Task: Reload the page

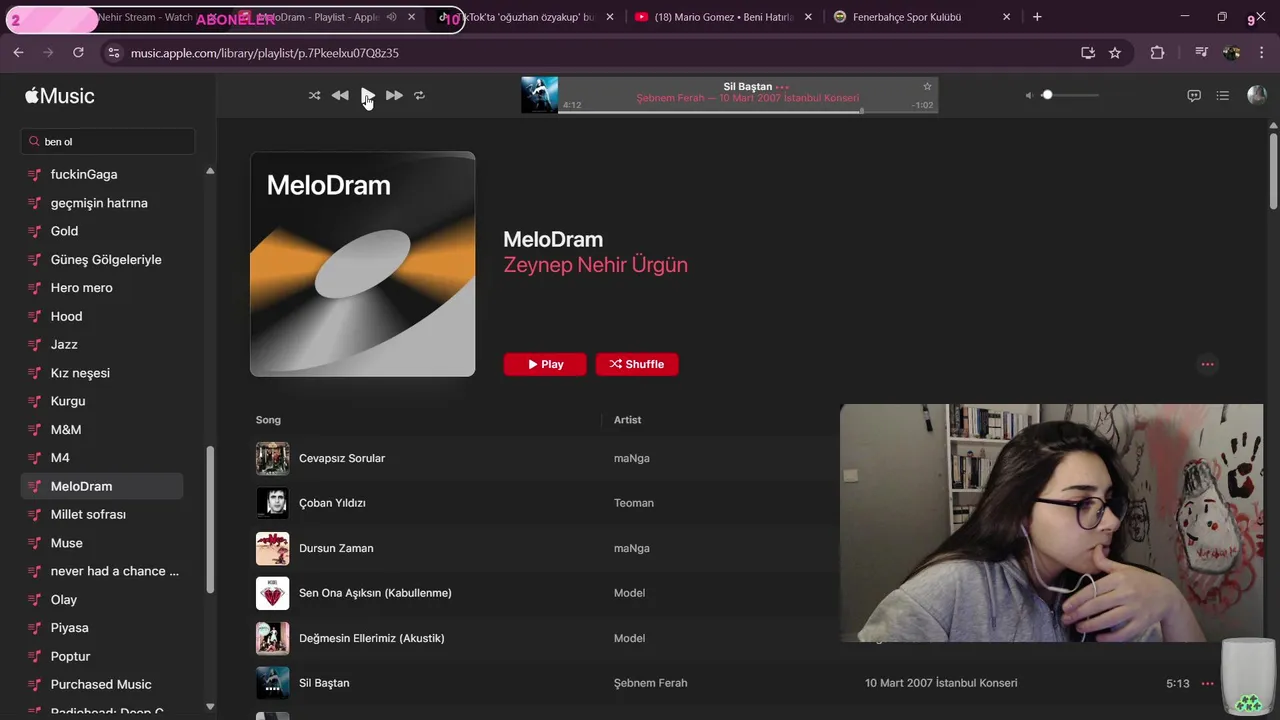Action: [78, 53]
